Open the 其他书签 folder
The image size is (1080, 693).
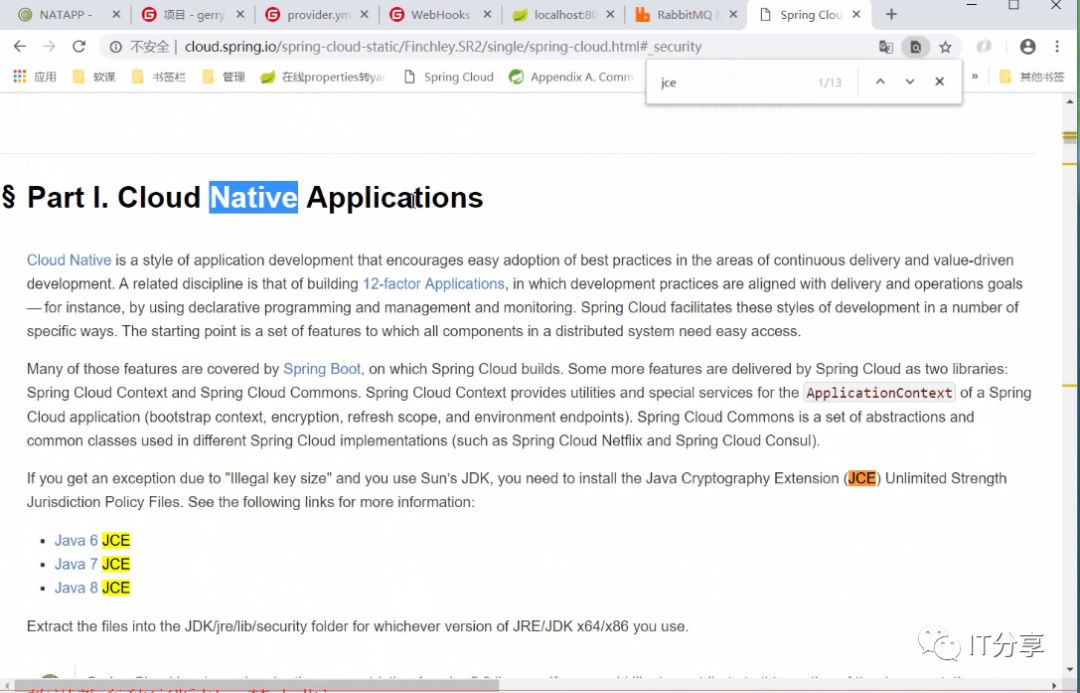1031,76
